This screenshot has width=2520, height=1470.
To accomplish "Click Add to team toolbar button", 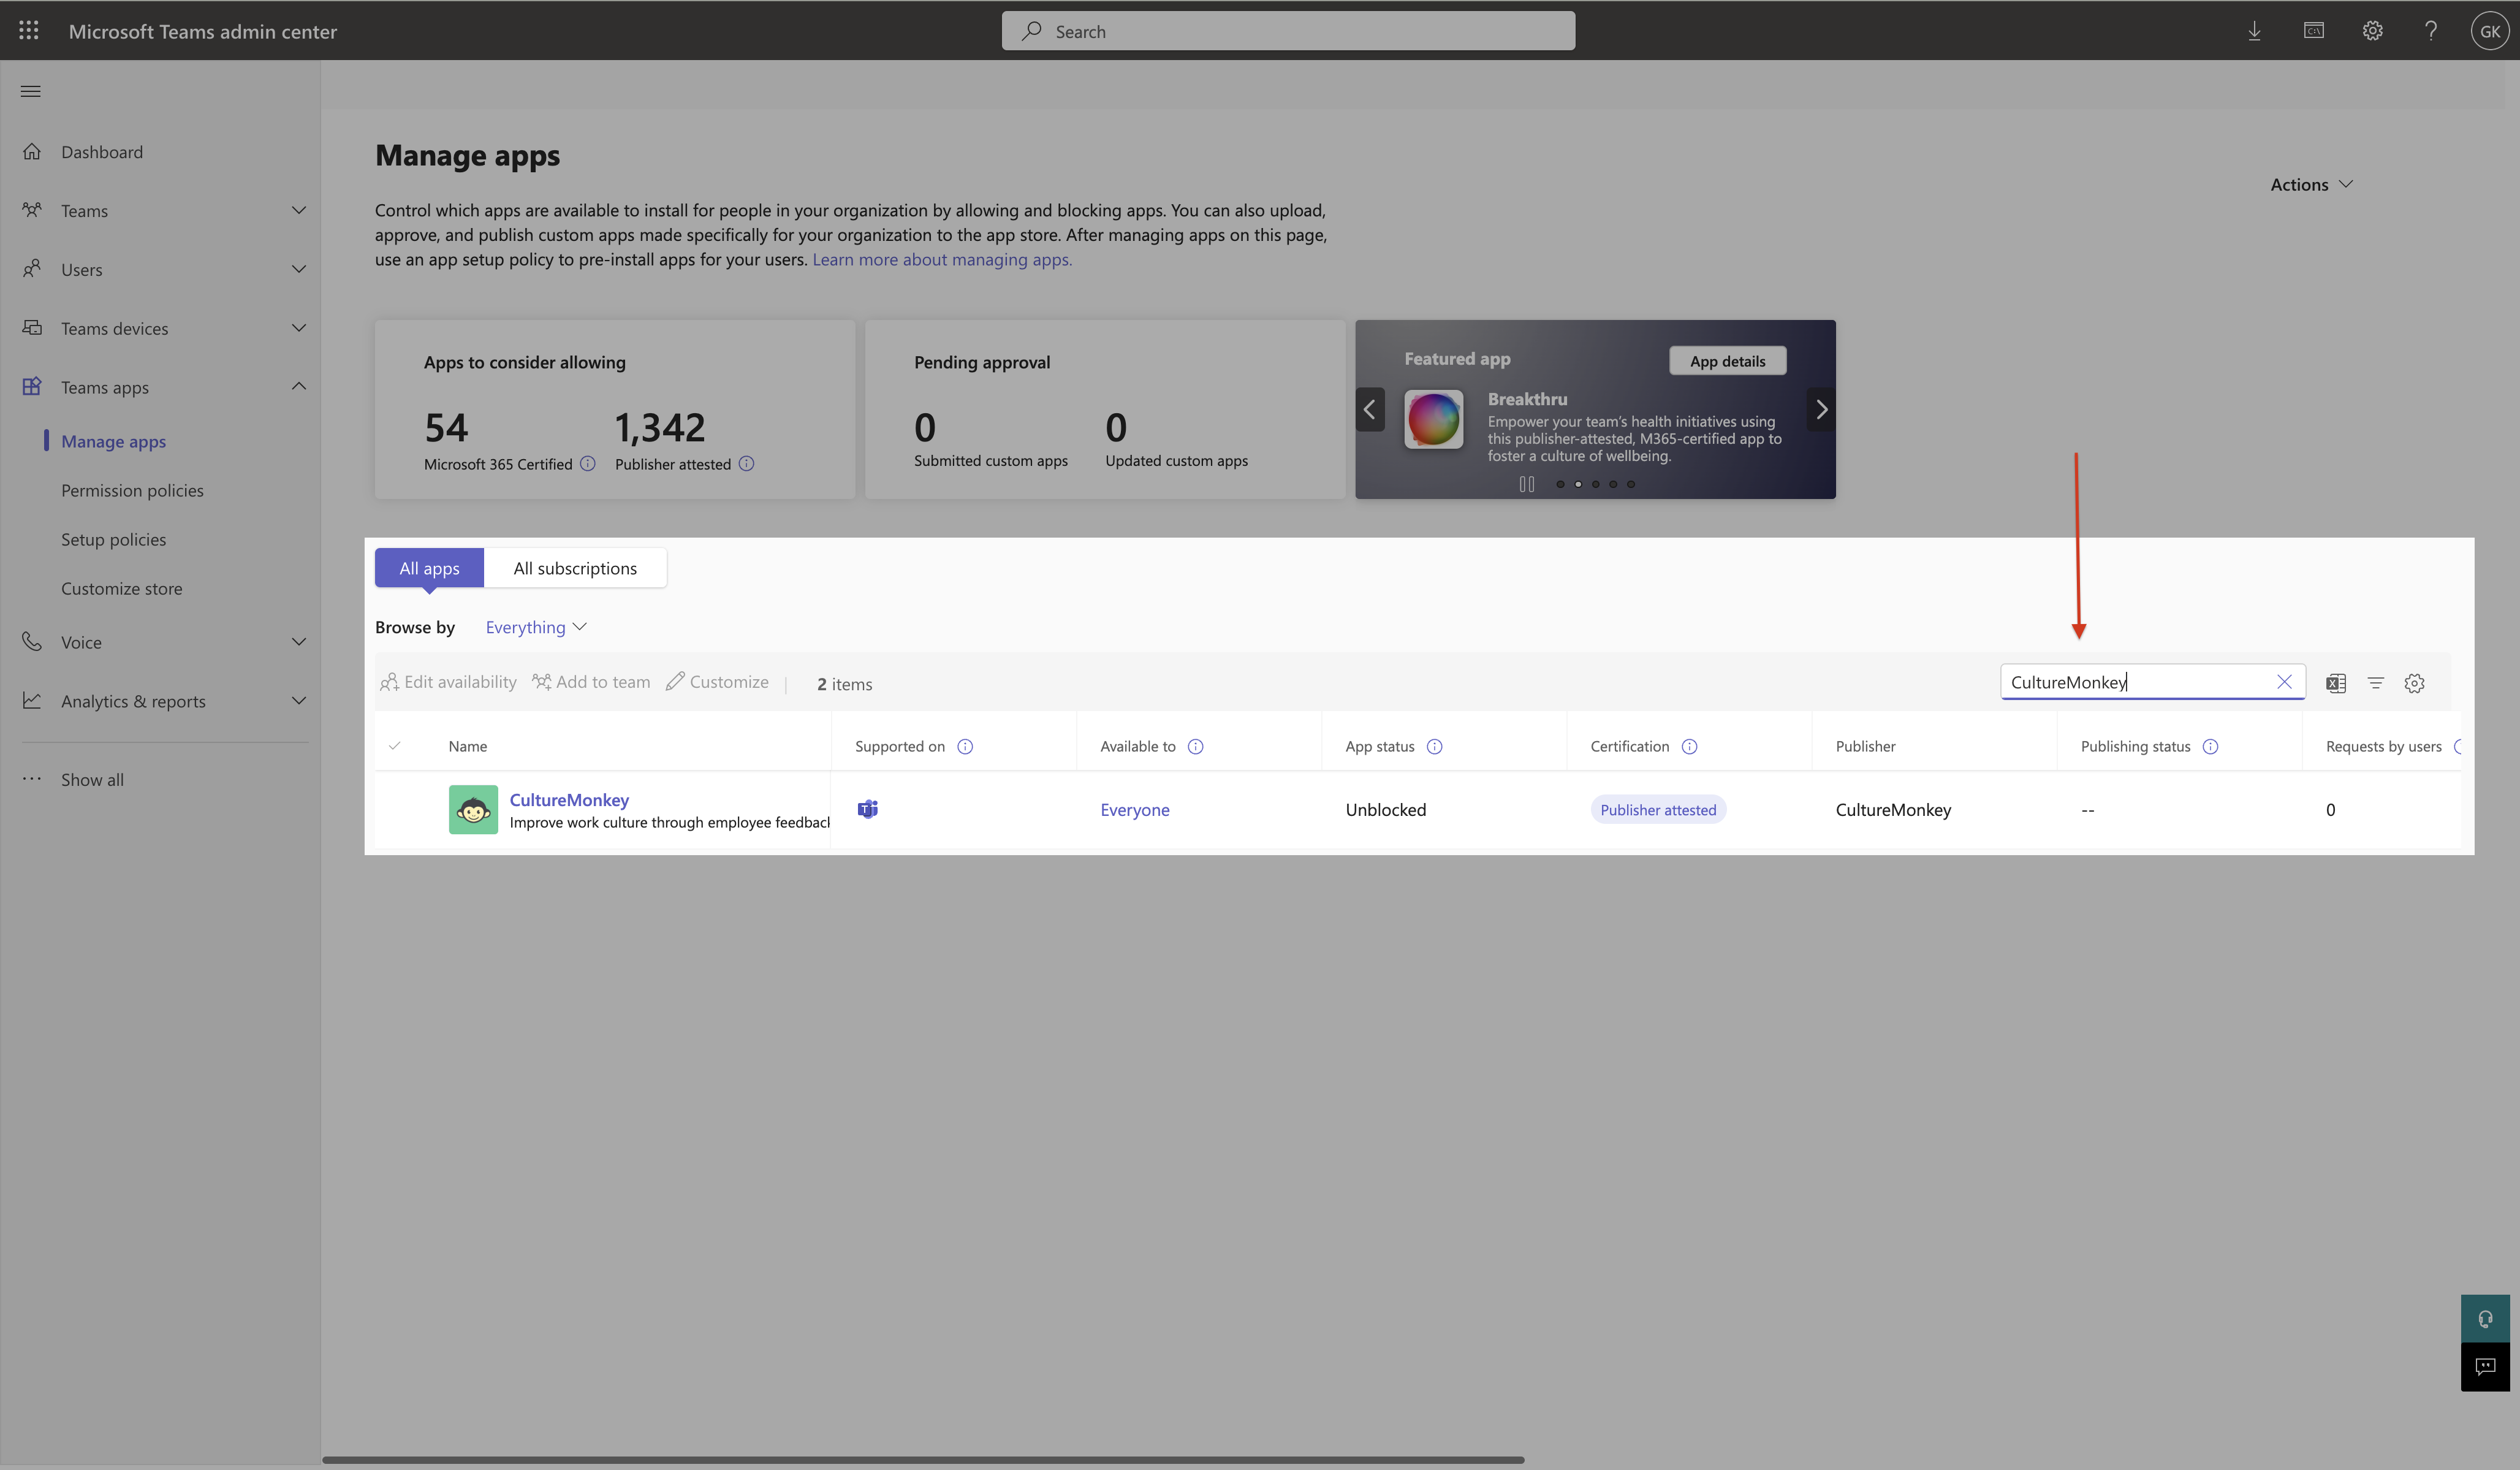I will (591, 682).
